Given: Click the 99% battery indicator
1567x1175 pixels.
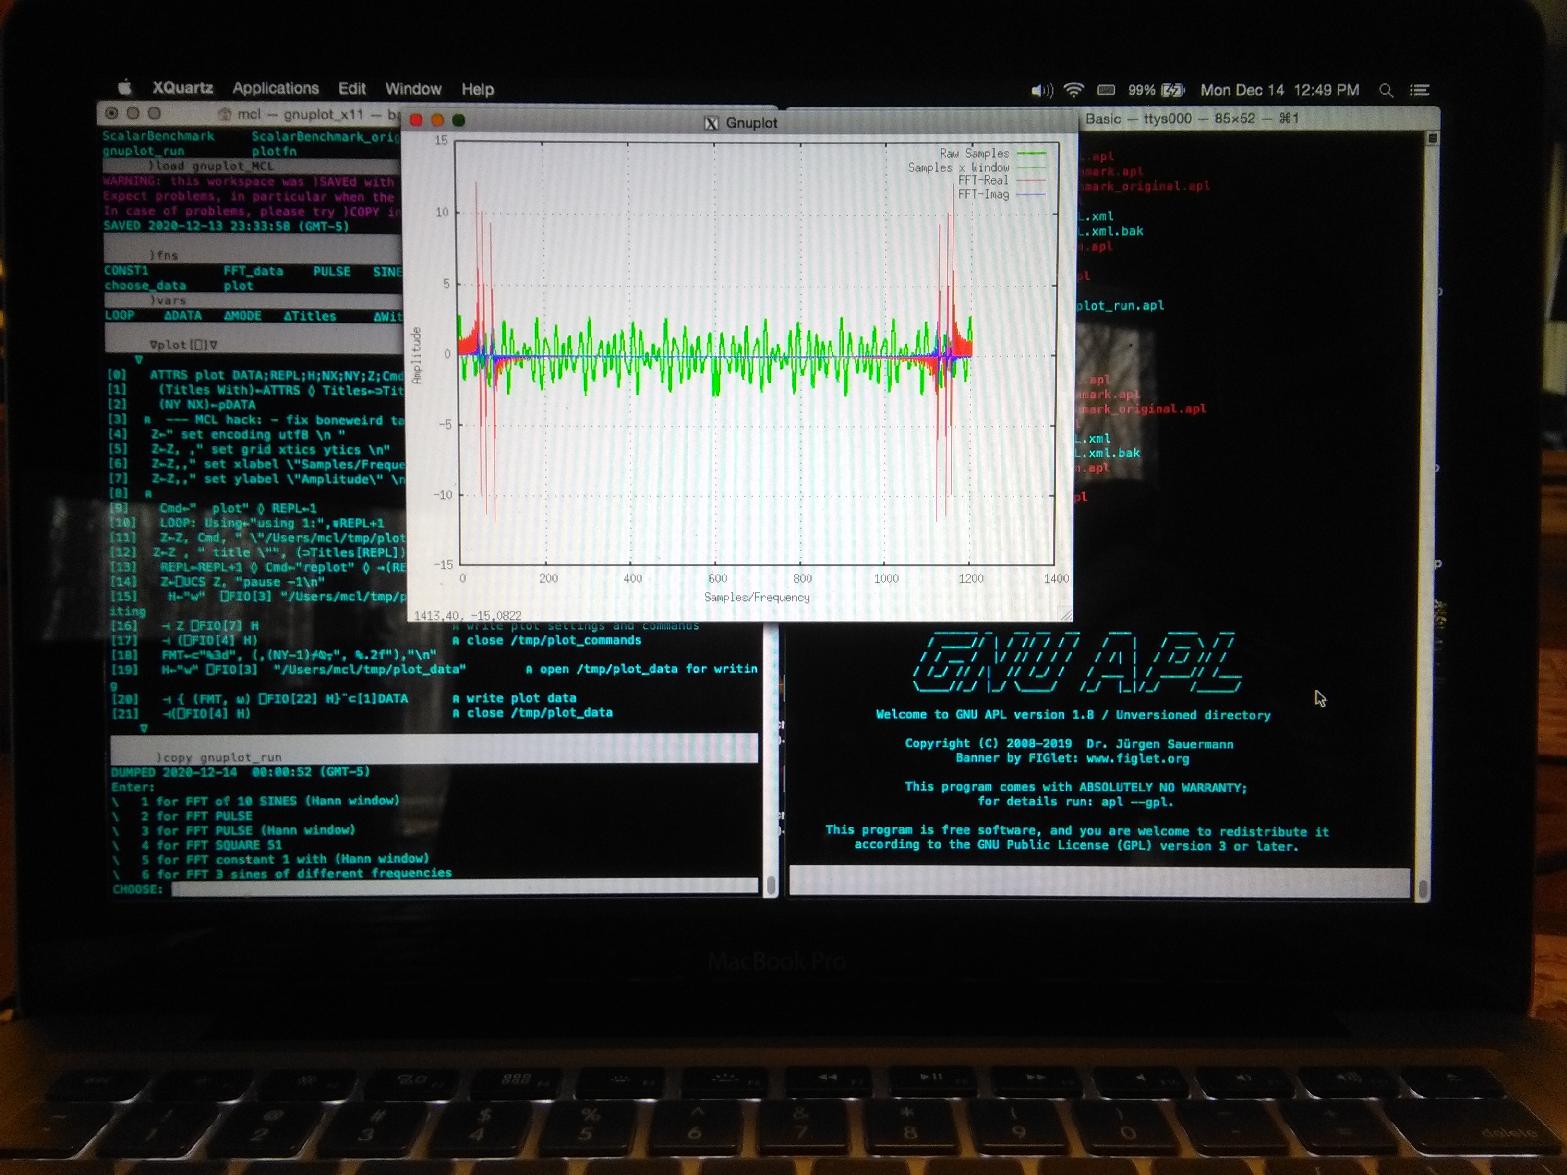Looking at the screenshot, I should click(1156, 90).
